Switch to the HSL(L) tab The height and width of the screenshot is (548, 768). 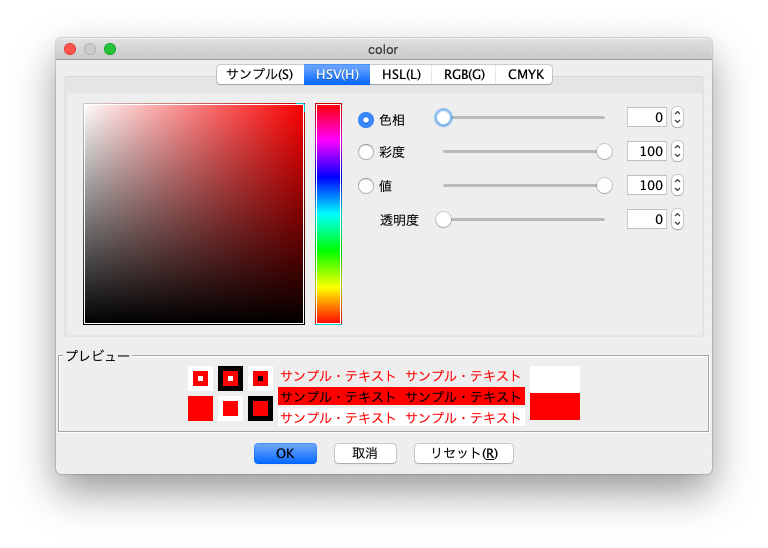(401, 75)
